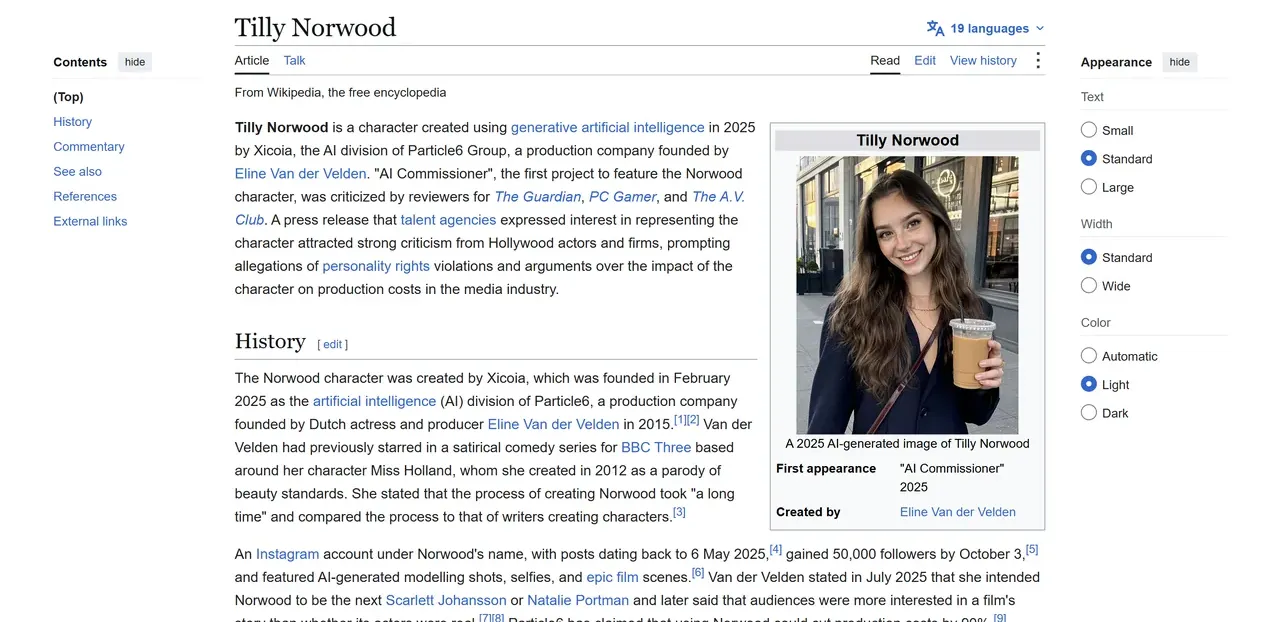Open the Instagram link
The width and height of the screenshot is (1280, 622).
(x=287, y=554)
